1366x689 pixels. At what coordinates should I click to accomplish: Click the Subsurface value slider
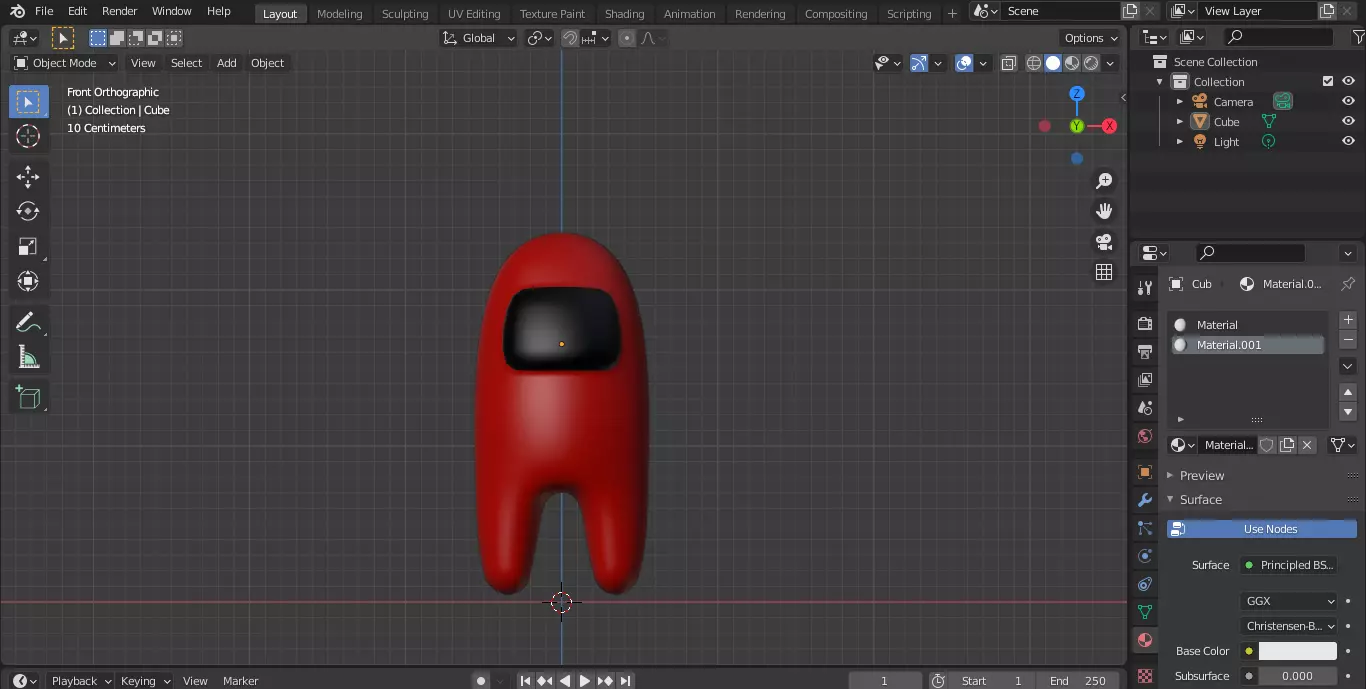1297,676
